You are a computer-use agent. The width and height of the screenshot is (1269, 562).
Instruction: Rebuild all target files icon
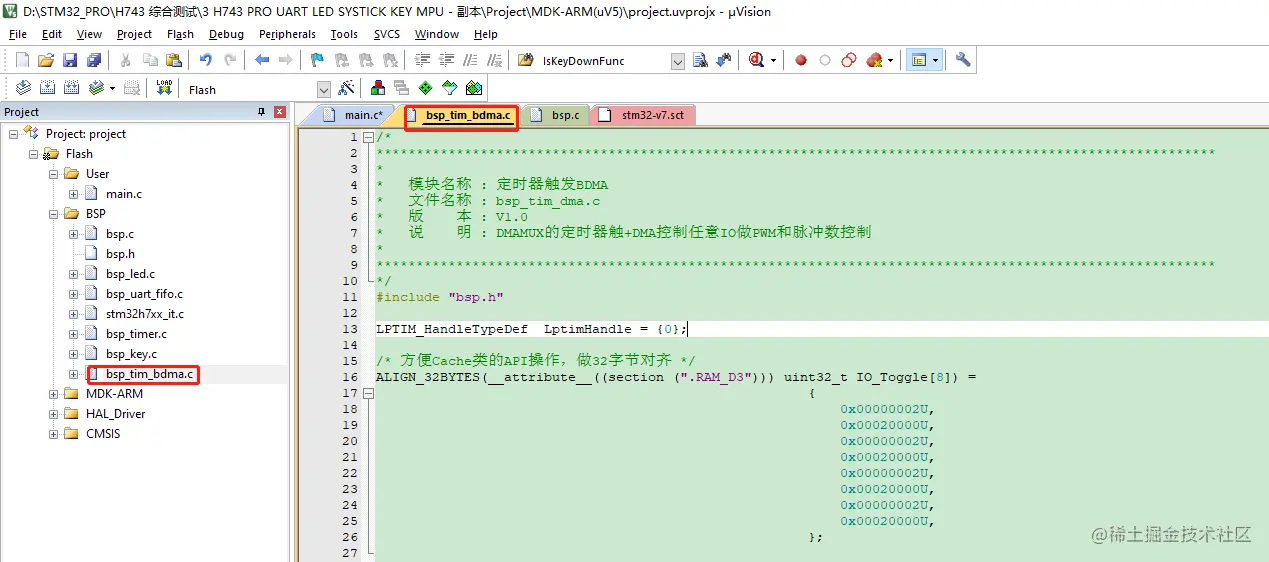pos(71,88)
